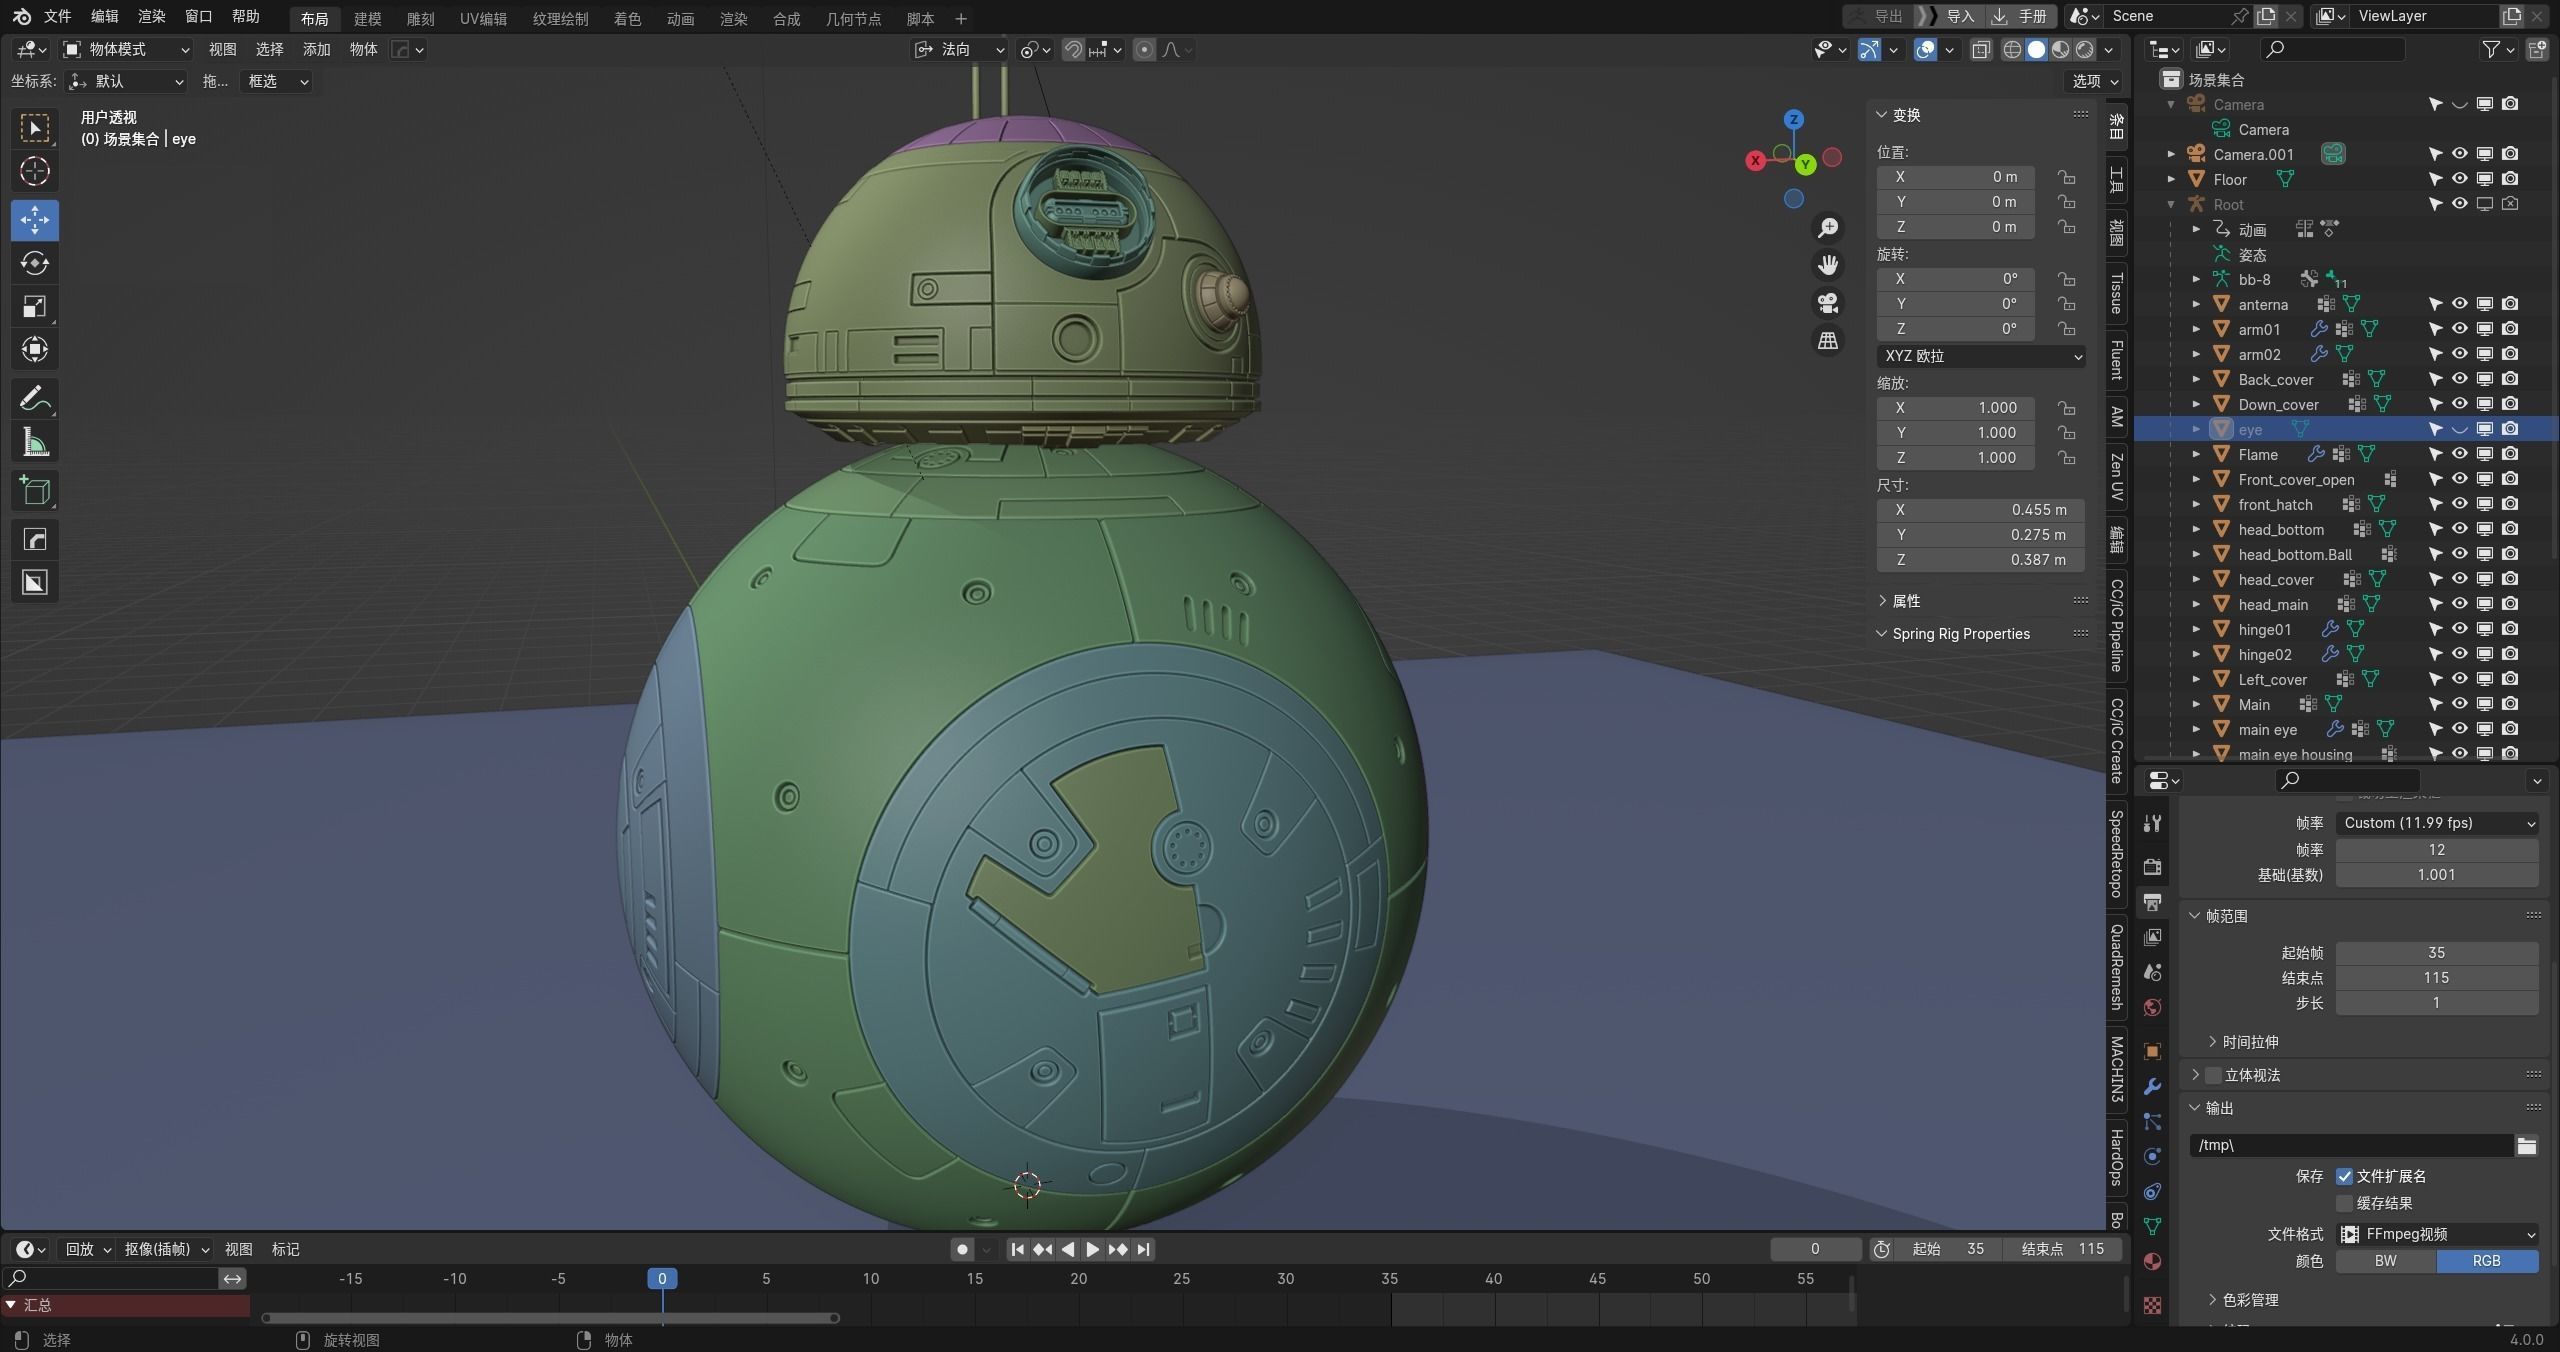Browse for output folder next to /tmp\

pos(2527,1146)
